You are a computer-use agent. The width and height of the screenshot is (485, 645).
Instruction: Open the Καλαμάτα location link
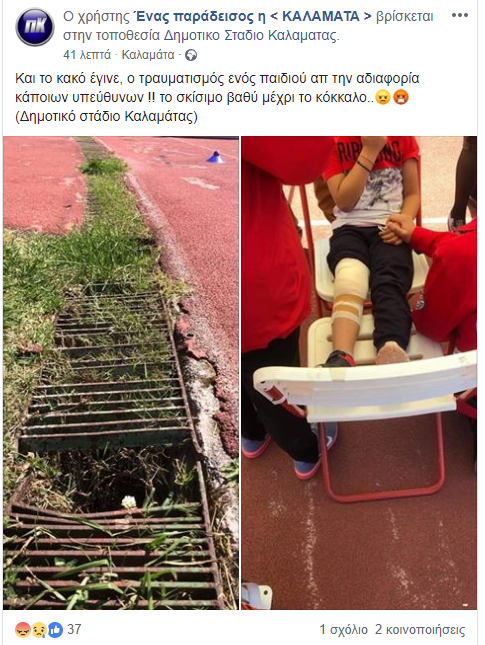pos(148,55)
